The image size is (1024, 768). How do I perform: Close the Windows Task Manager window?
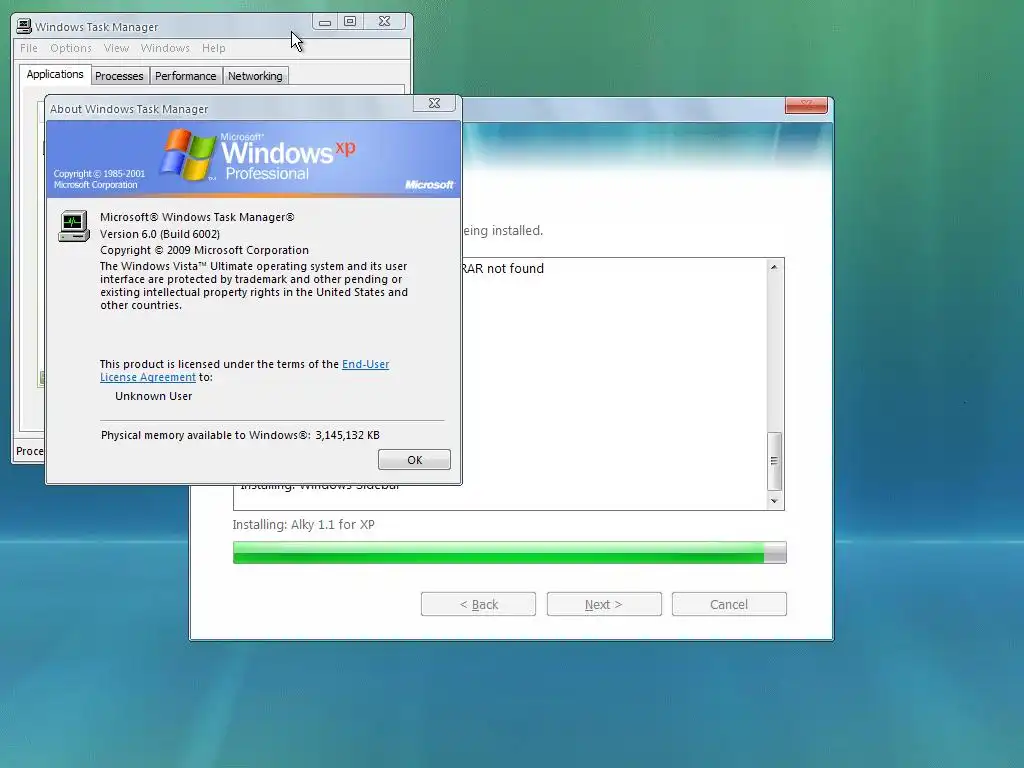pyautogui.click(x=385, y=22)
